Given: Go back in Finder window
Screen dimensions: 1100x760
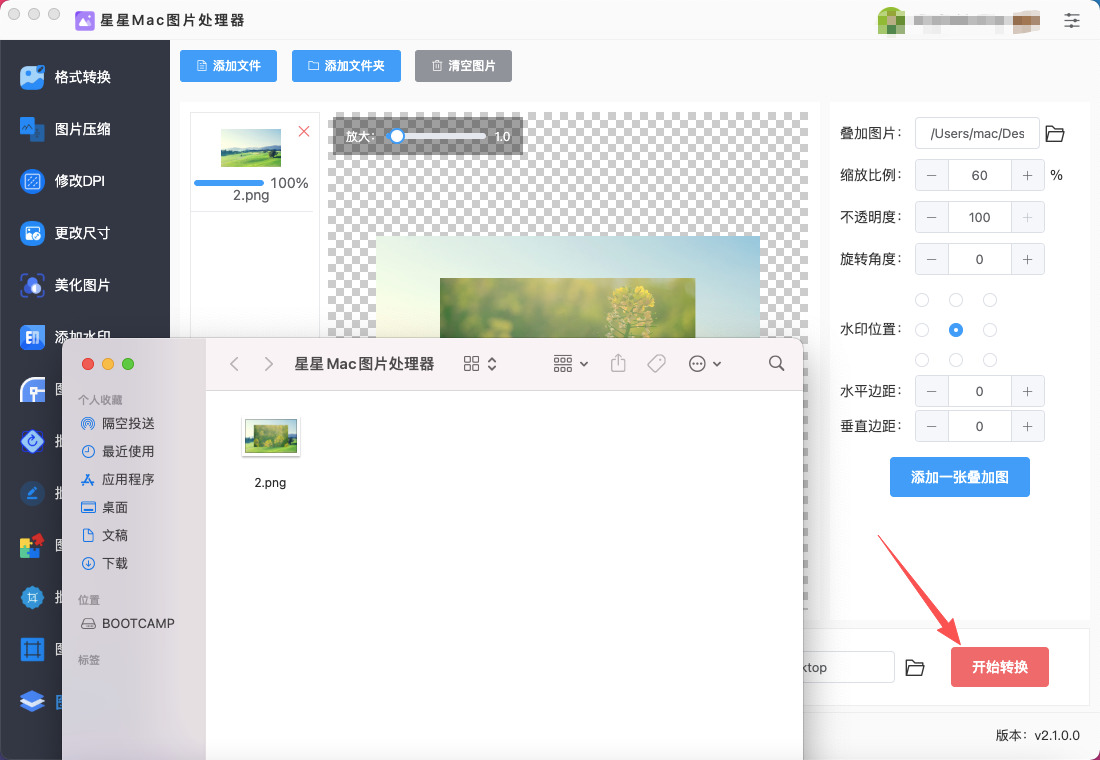Looking at the screenshot, I should click(234, 364).
